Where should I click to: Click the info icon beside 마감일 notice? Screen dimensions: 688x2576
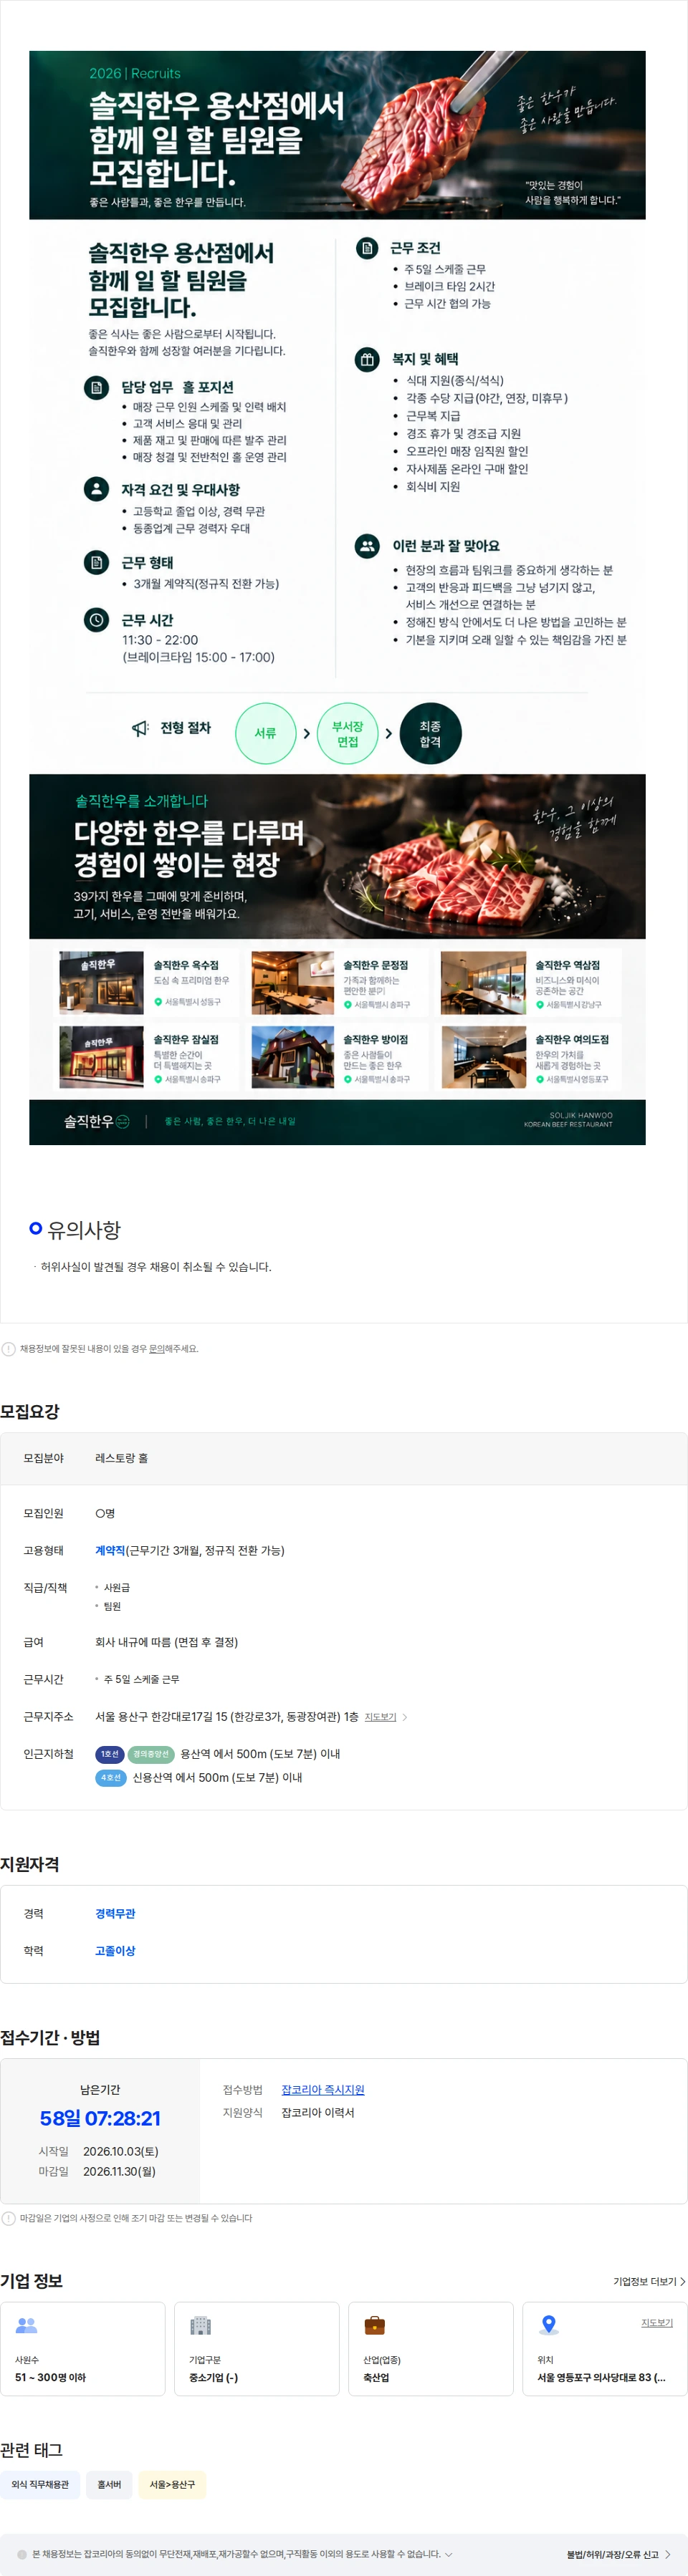[9, 2217]
